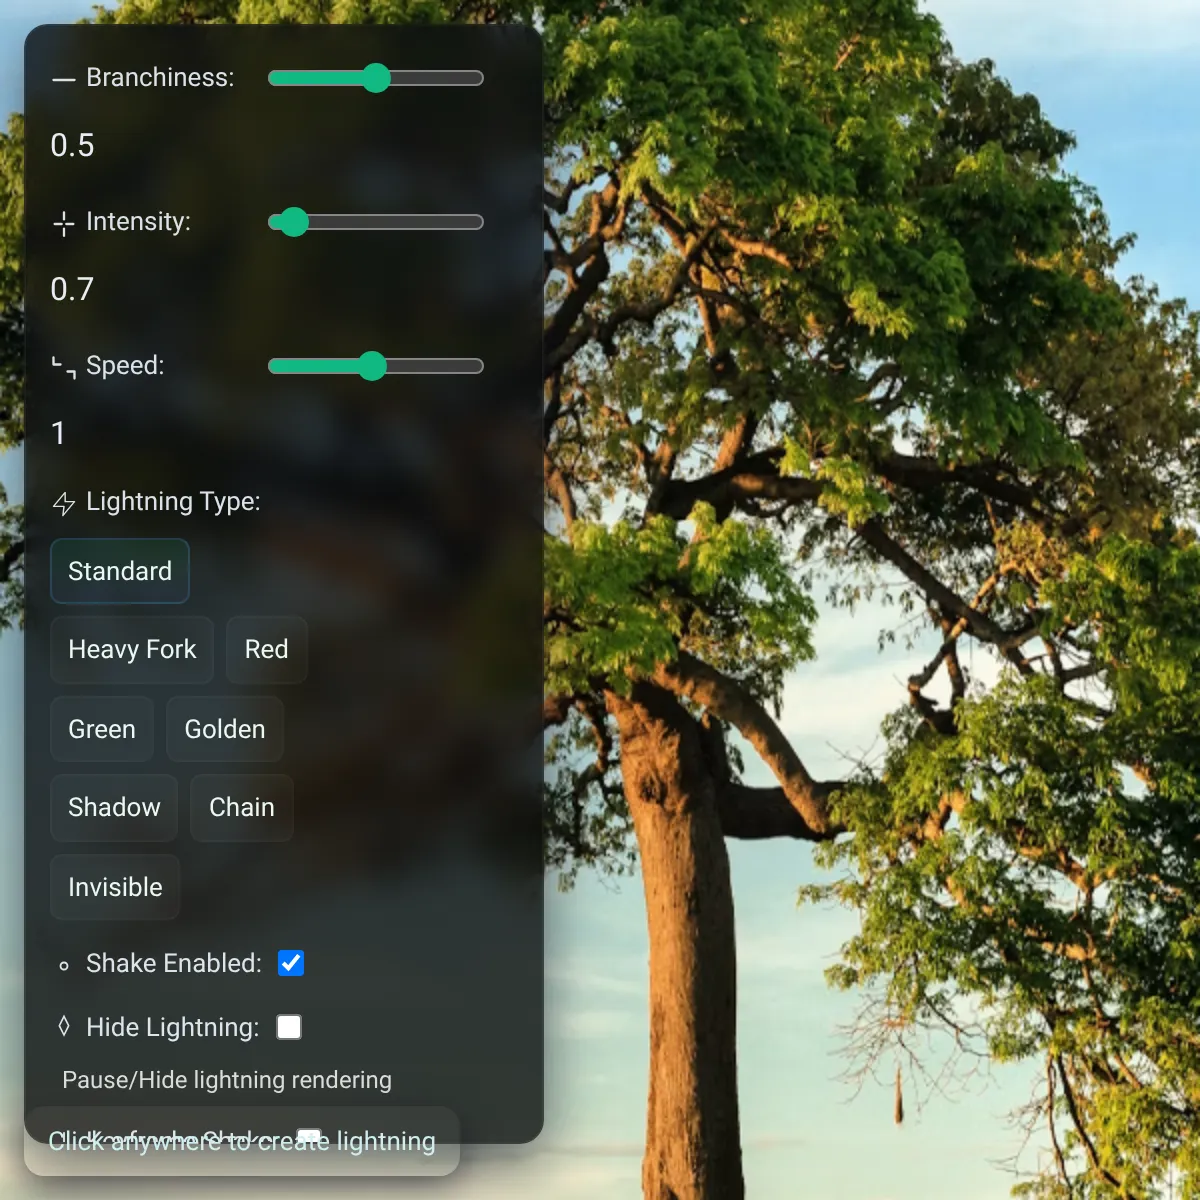Click the Lightning Type bolt icon
The image size is (1200, 1200).
point(64,503)
